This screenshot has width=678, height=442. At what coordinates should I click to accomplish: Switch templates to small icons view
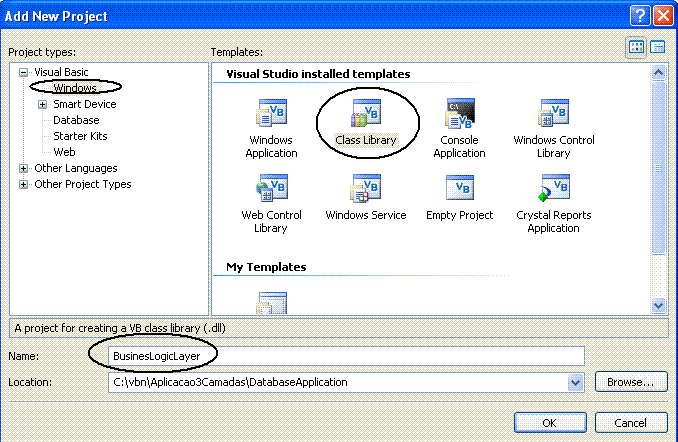click(x=658, y=47)
